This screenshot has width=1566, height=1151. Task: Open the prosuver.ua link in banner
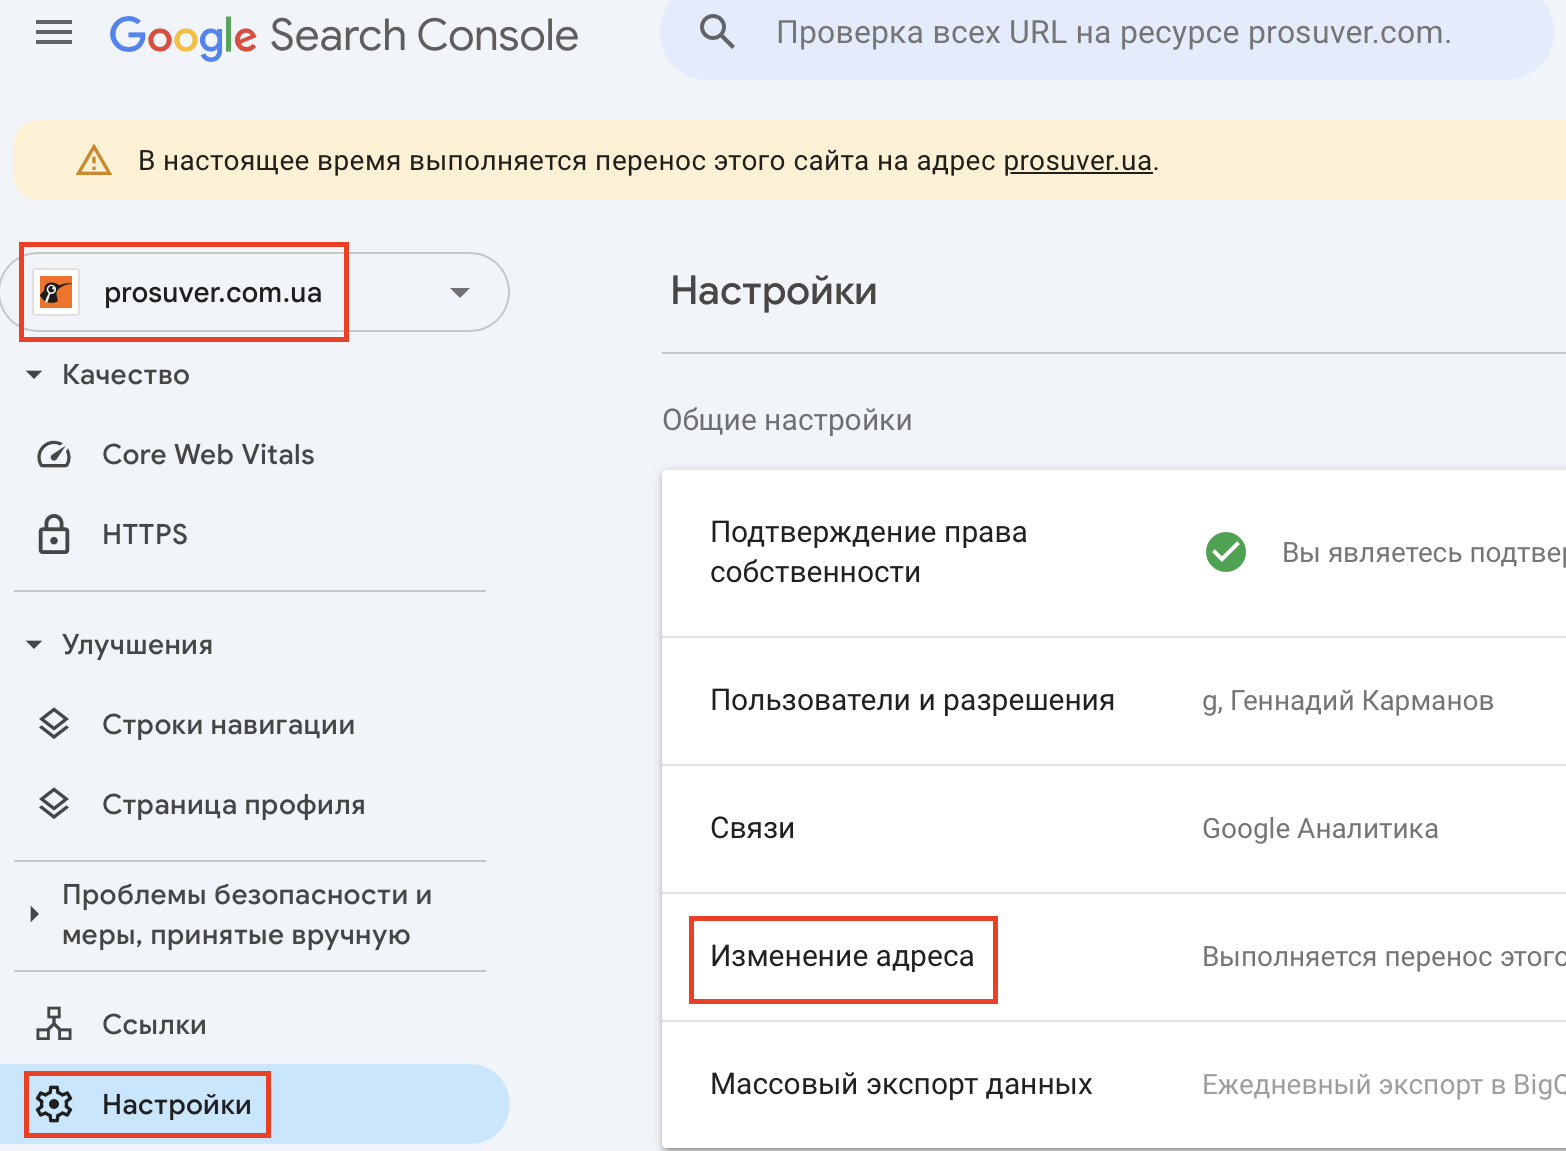point(1076,160)
